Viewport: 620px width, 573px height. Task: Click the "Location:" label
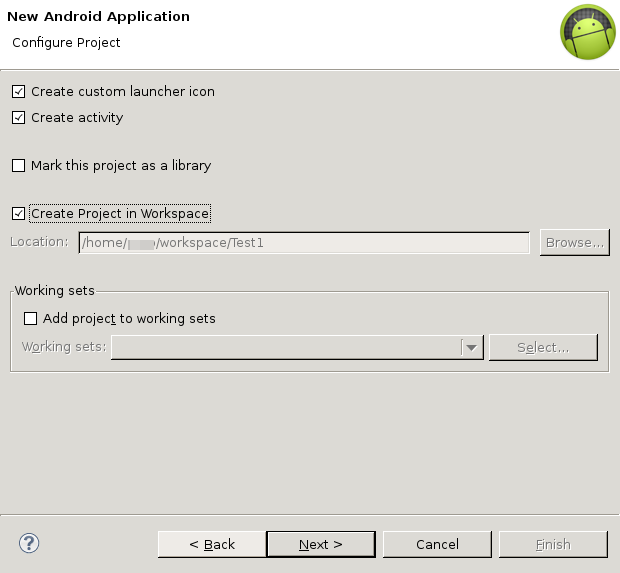[x=39, y=242]
